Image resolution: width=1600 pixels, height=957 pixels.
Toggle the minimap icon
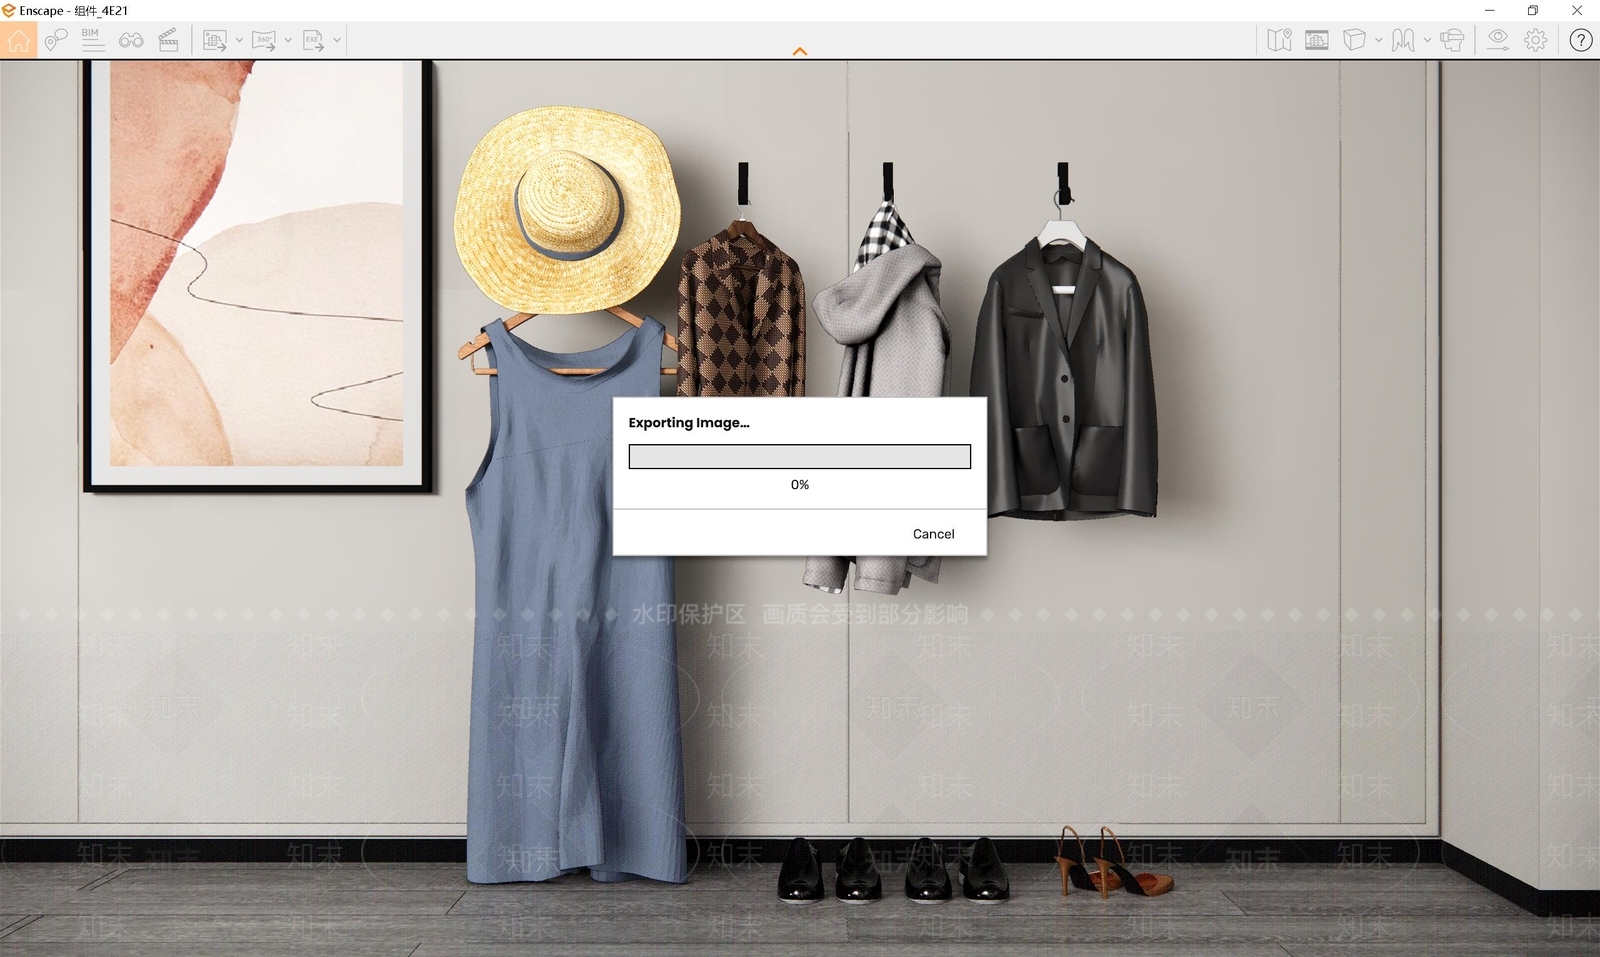1279,40
